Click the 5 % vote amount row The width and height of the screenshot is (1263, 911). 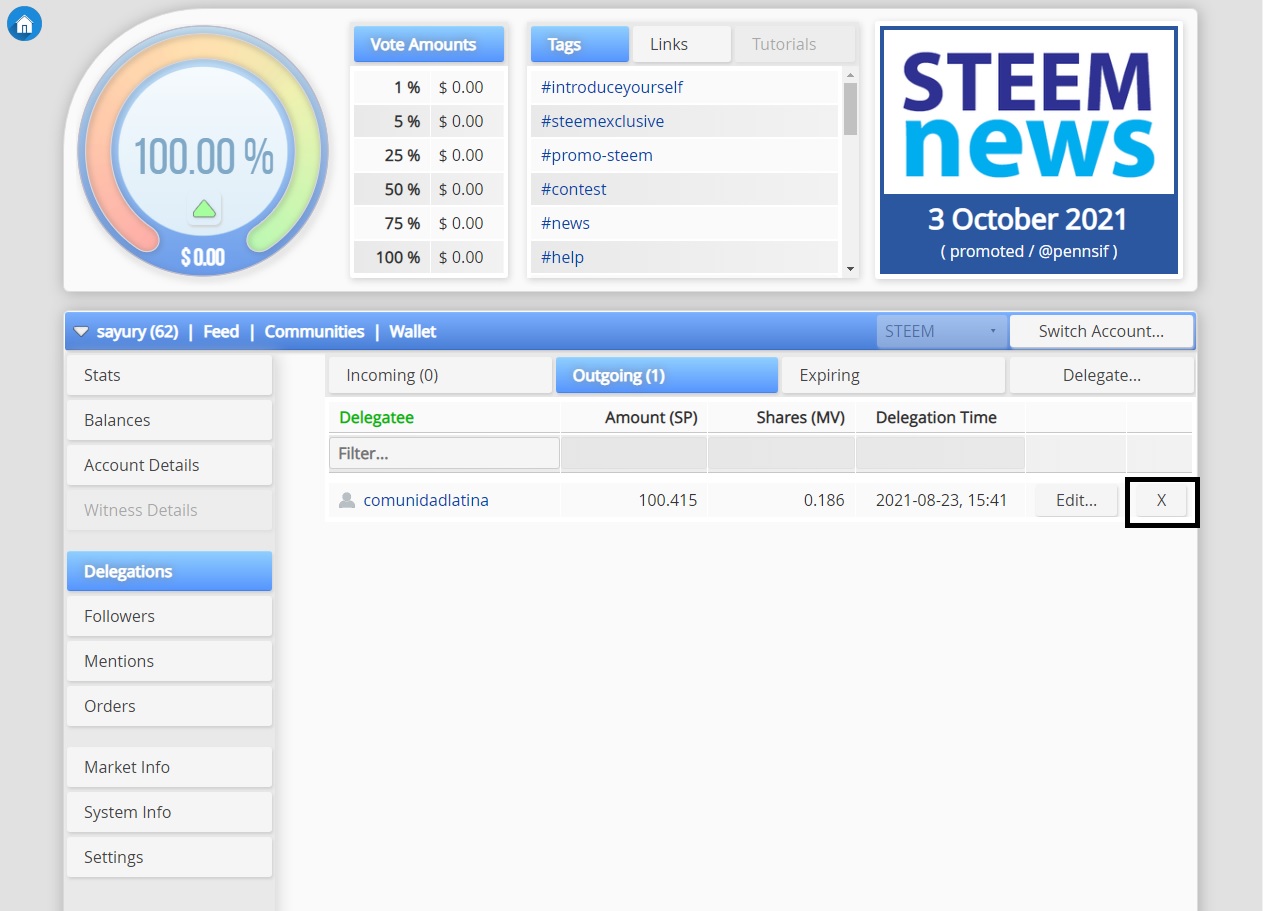429,121
